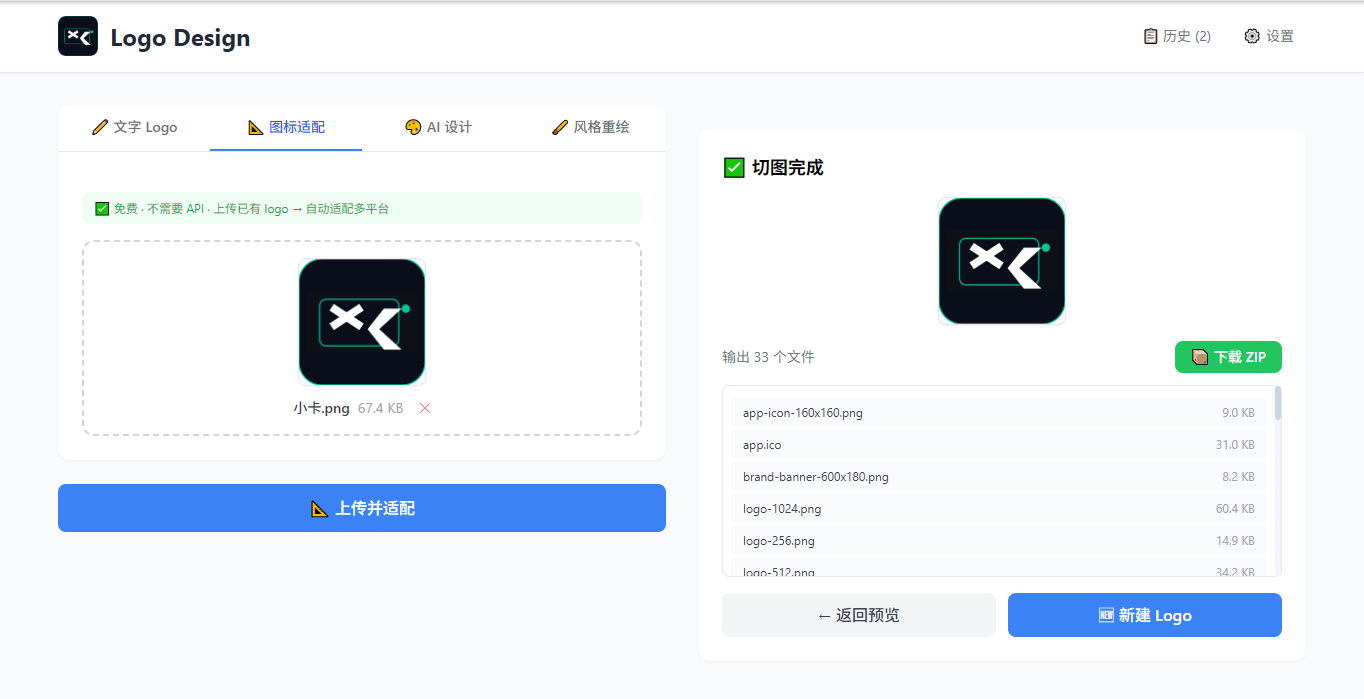Image resolution: width=1364 pixels, height=699 pixels.
Task: Open the 历史 (2) clipboard icon
Action: coord(1151,36)
